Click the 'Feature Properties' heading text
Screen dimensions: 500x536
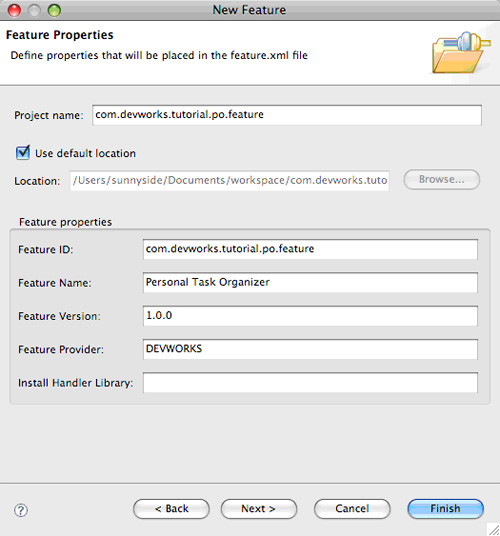[x=59, y=35]
